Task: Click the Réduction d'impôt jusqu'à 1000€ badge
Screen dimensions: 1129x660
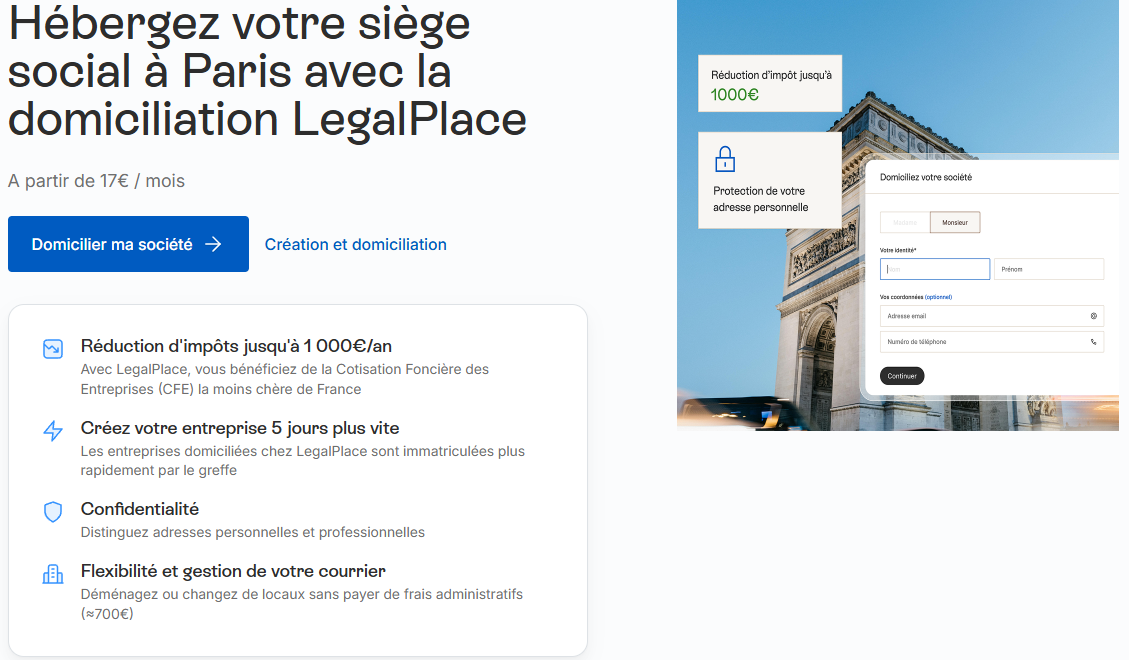Action: (769, 83)
